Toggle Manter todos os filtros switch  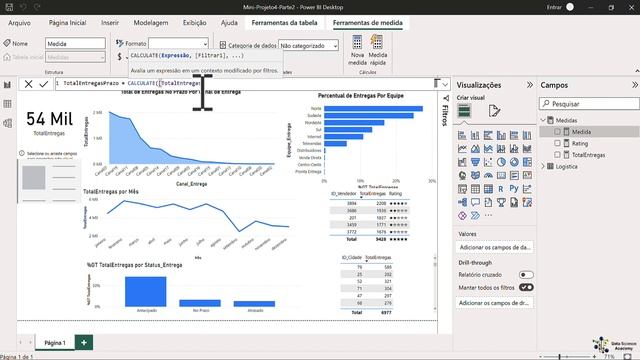pyautogui.click(x=526, y=287)
